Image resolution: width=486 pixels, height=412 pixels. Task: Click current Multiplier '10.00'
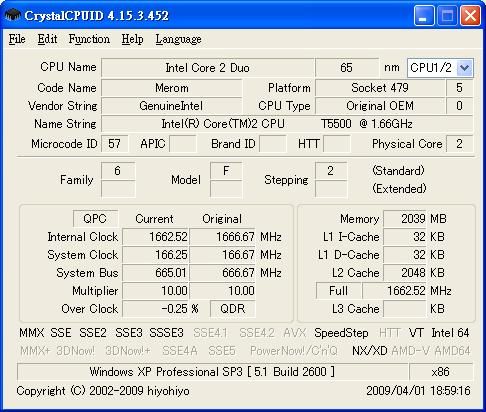tap(155, 291)
